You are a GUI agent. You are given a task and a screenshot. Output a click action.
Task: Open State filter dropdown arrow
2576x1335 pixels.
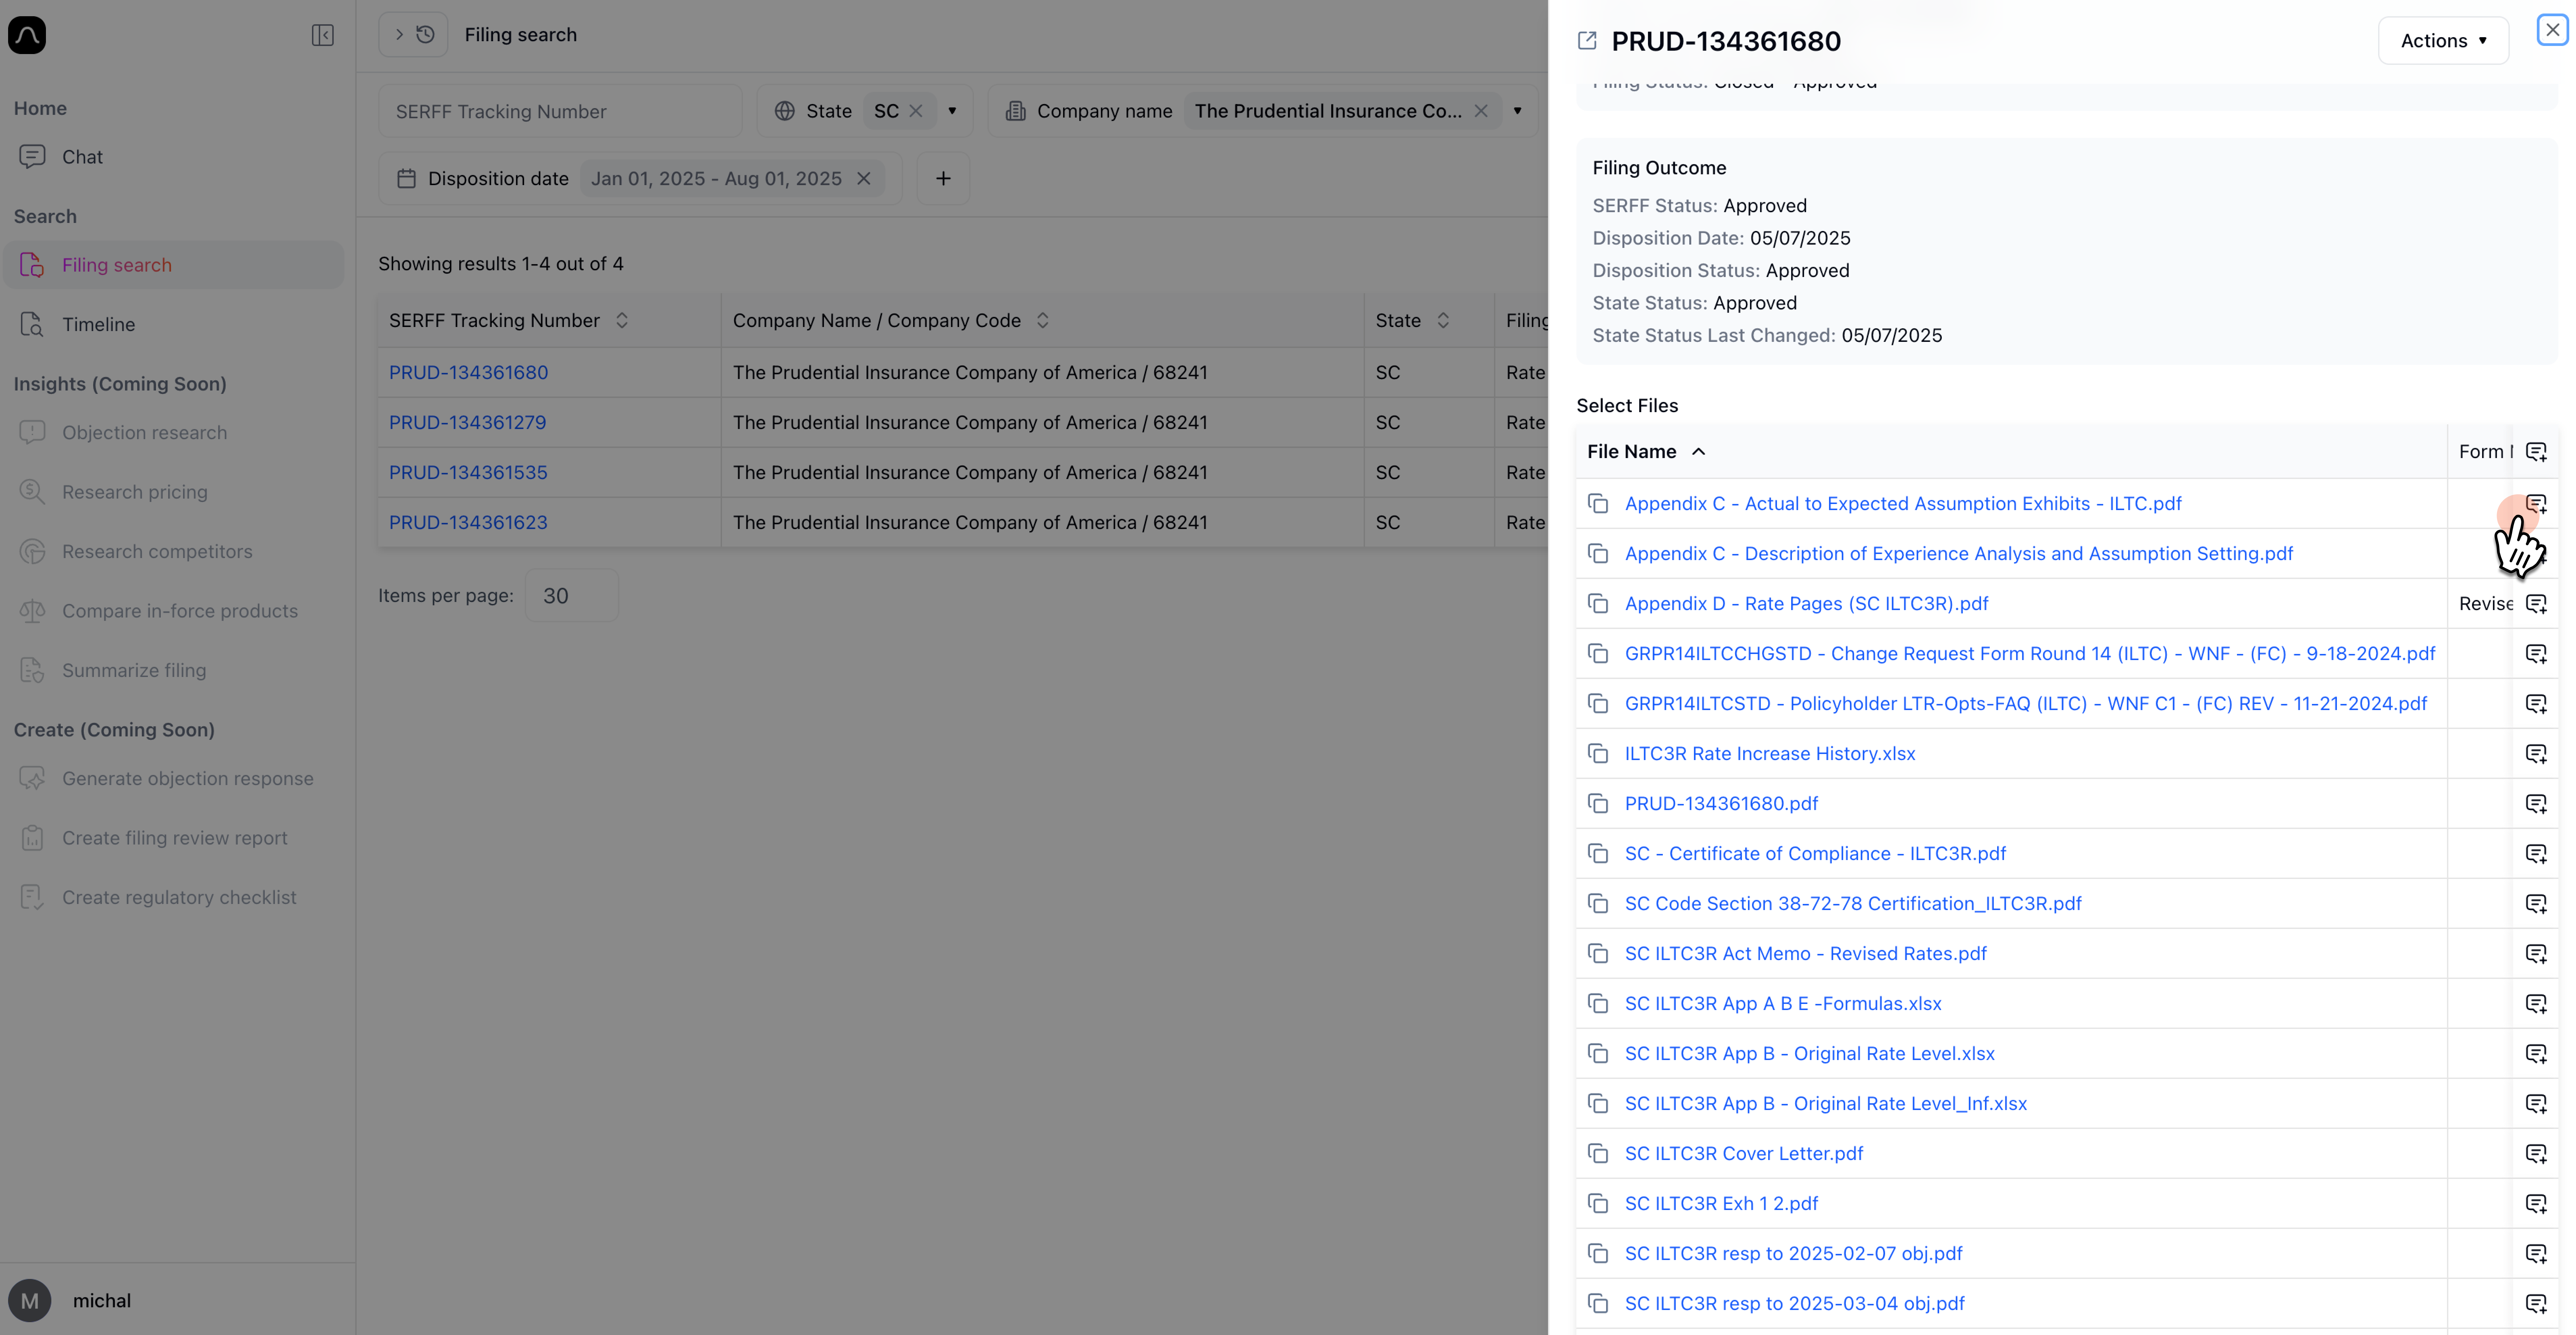(952, 111)
